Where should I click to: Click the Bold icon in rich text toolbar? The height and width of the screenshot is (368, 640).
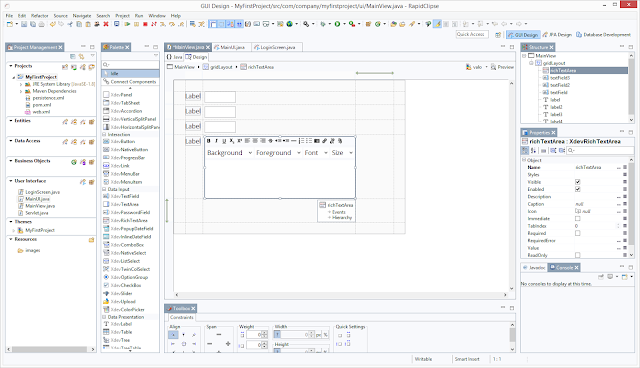pos(209,141)
